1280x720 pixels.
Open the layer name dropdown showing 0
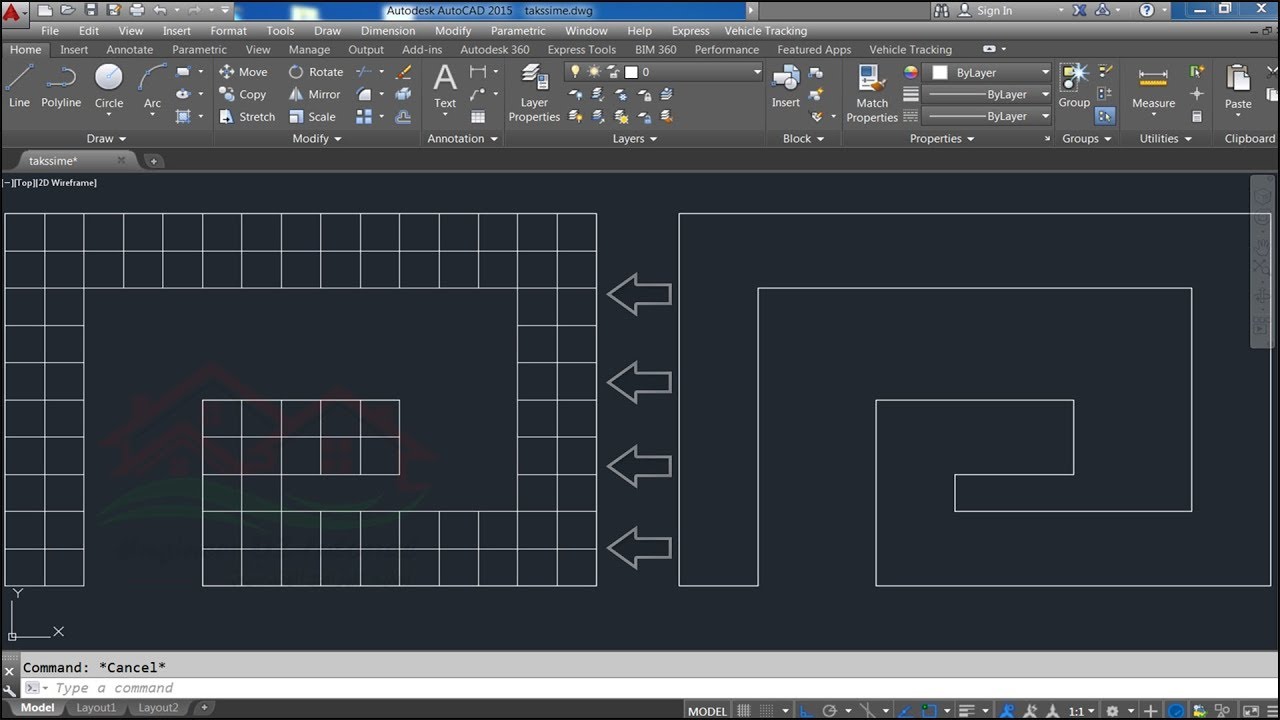pyautogui.click(x=663, y=72)
